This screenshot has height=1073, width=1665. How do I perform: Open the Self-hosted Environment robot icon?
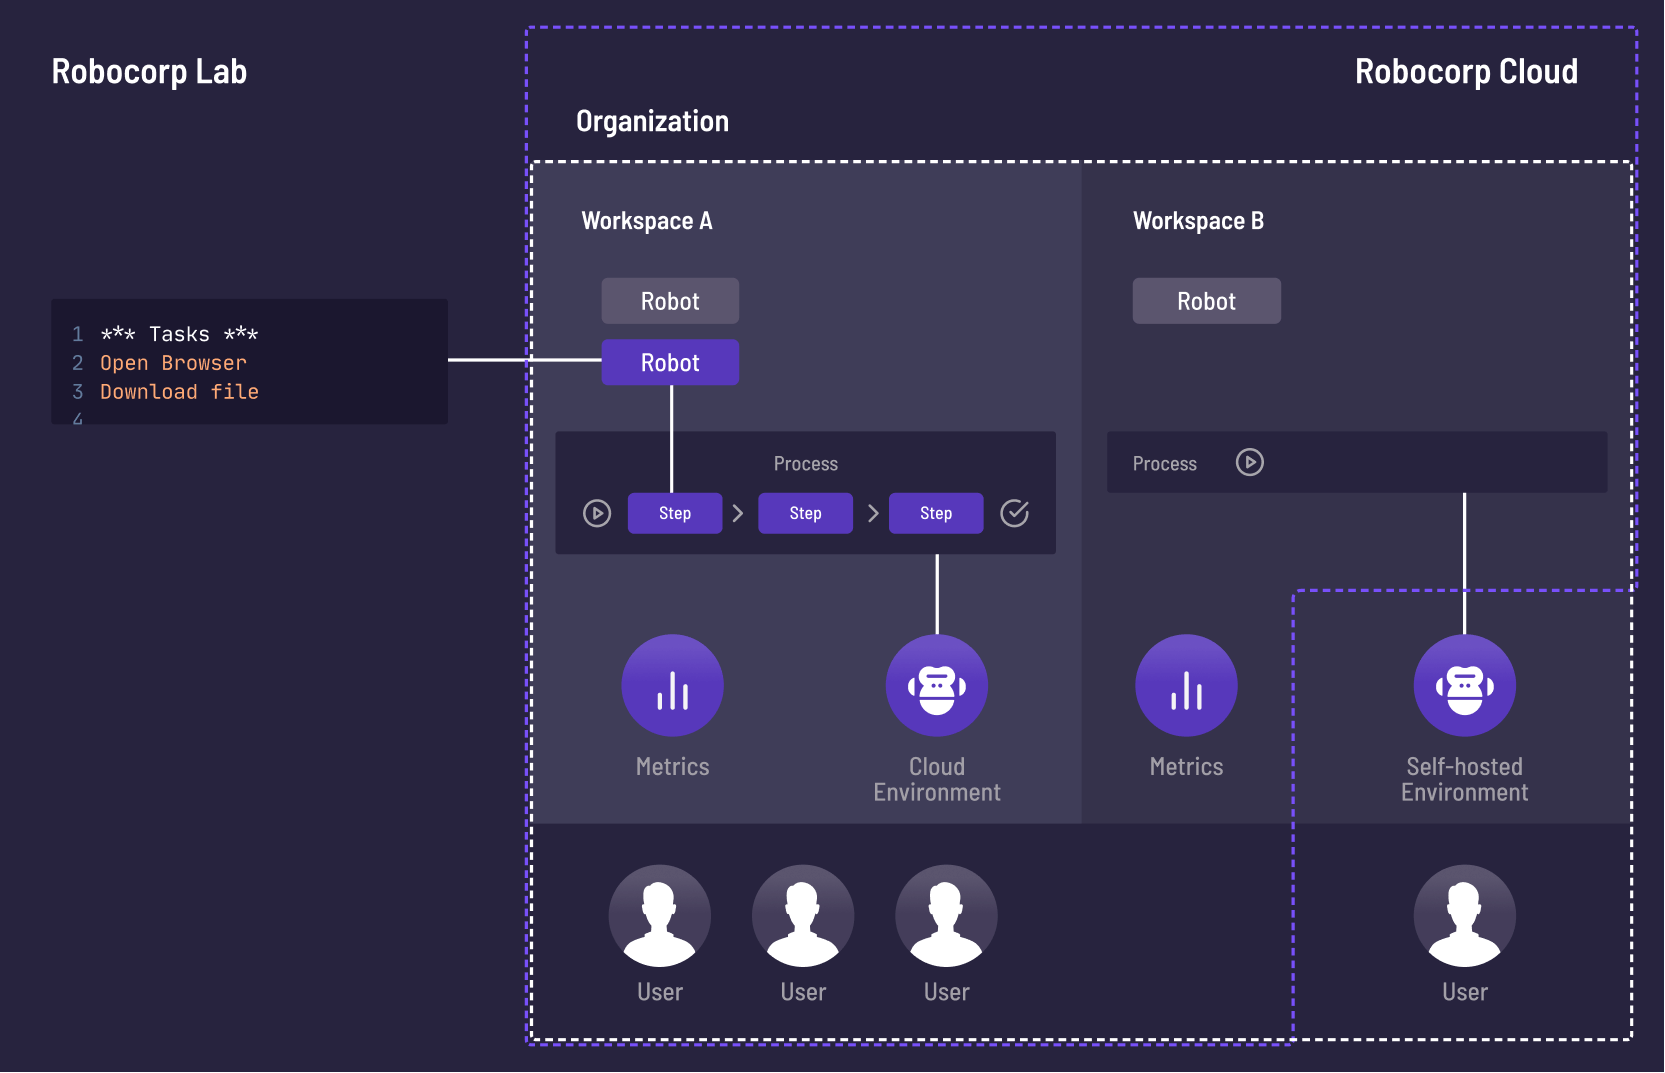[1465, 686]
